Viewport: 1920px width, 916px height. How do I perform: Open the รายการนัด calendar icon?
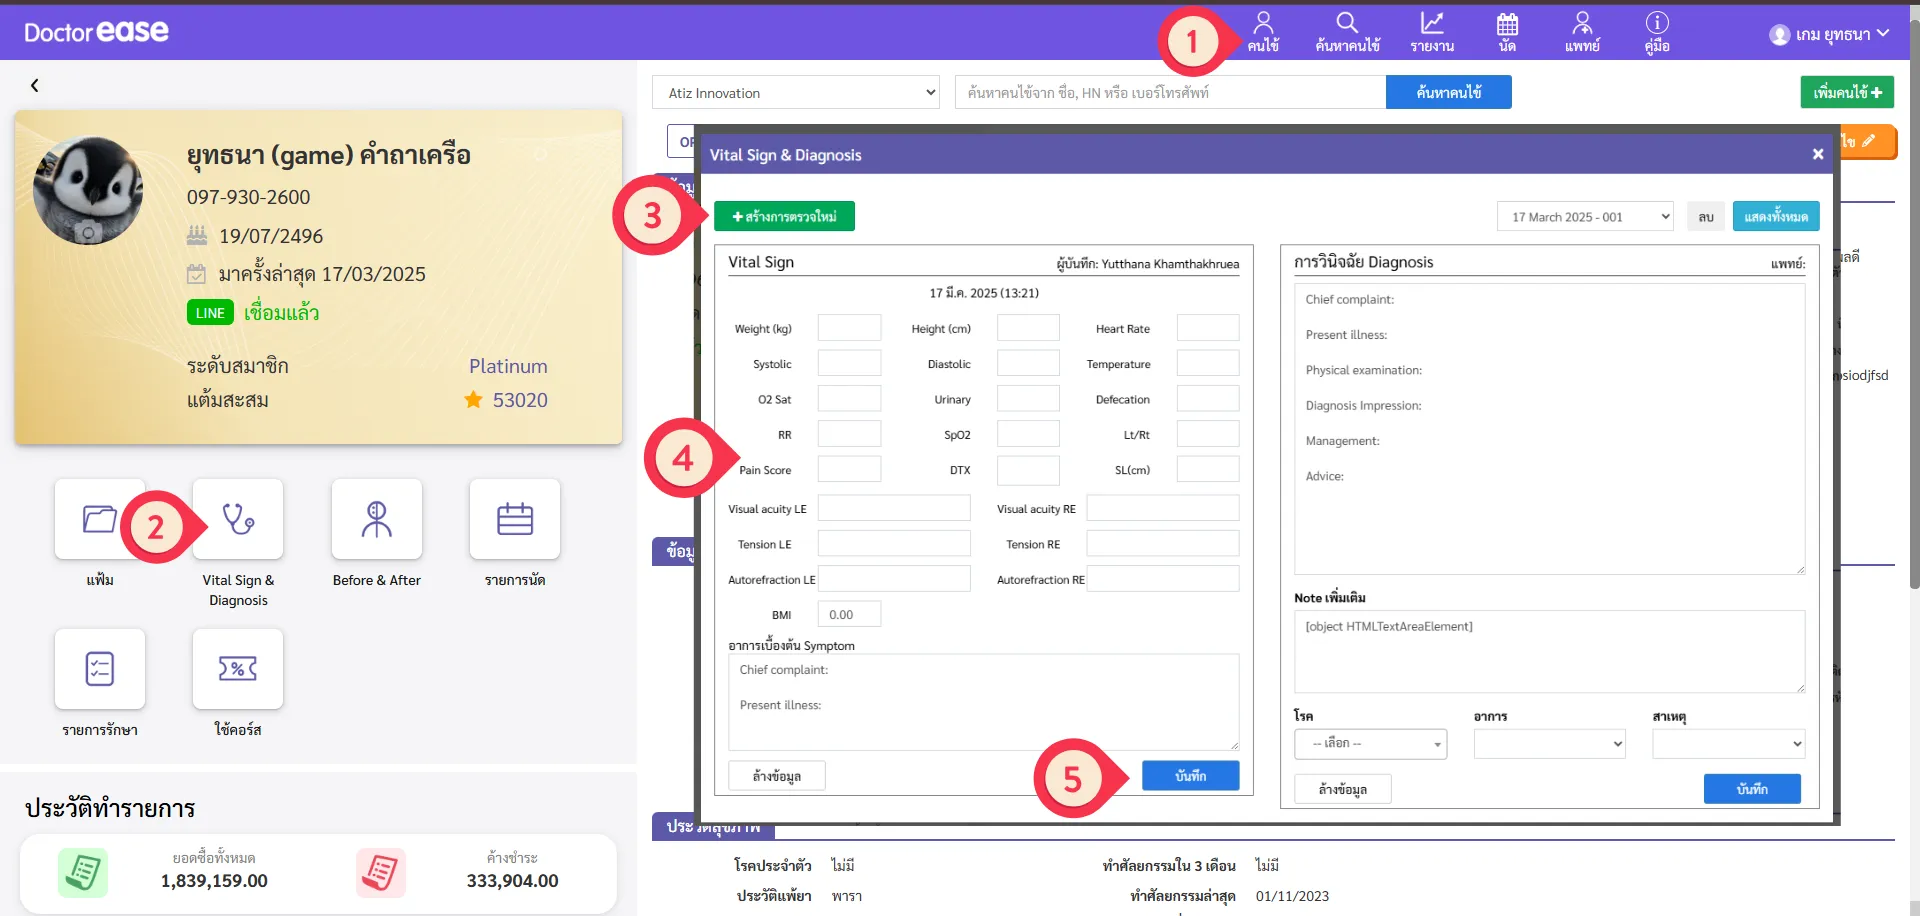point(514,519)
